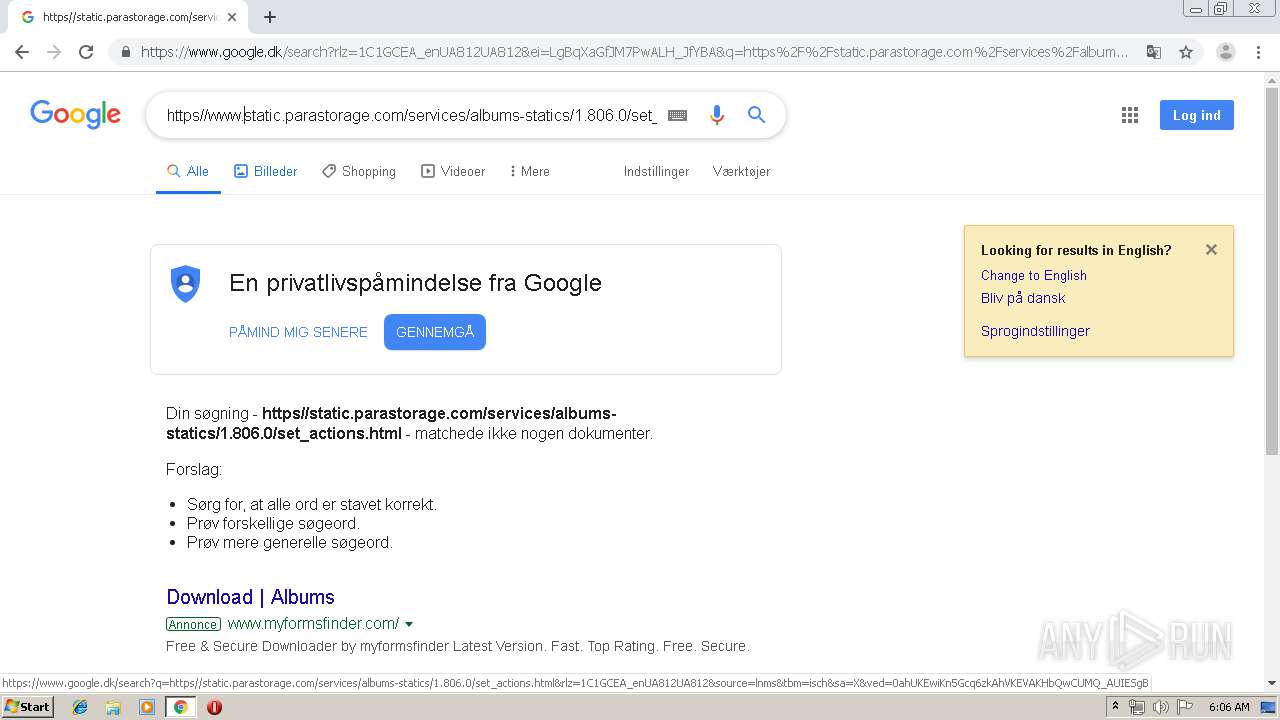Click the Annonce ad label
The width and height of the screenshot is (1280, 720).
[193, 624]
